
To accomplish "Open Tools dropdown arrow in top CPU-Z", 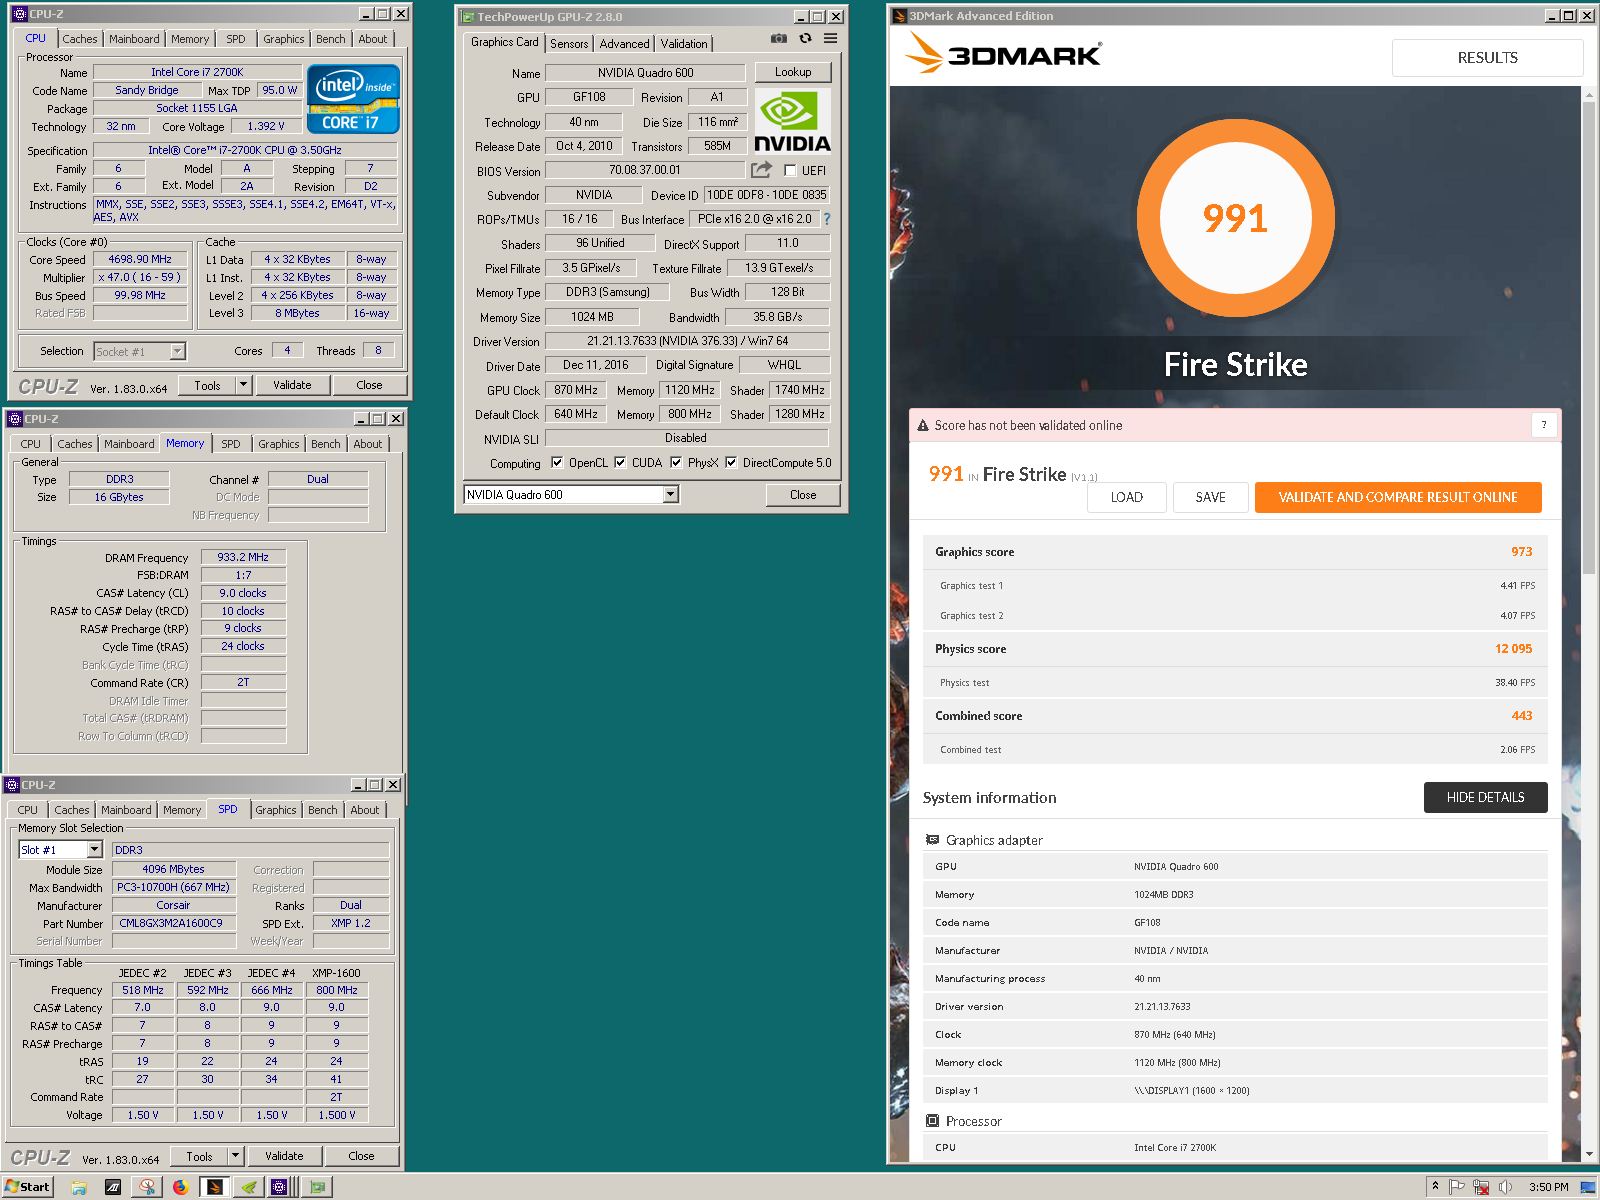I will [243, 385].
